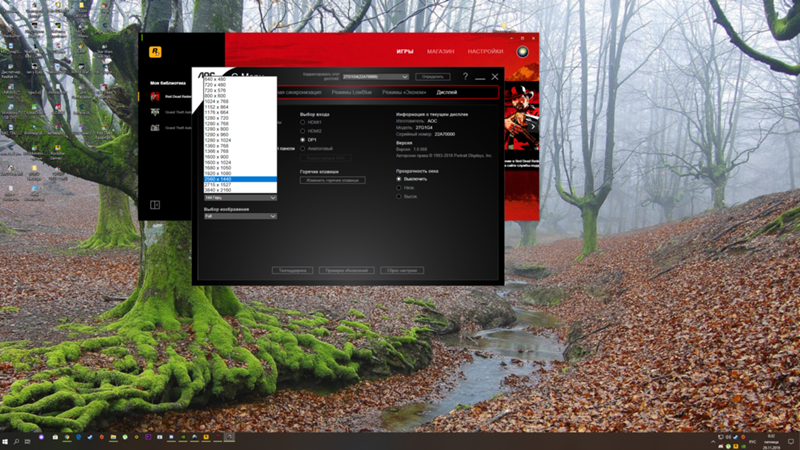This screenshot has width=800, height=450.
Task: Choose 1600 x 900 from resolution list
Action: point(240,157)
